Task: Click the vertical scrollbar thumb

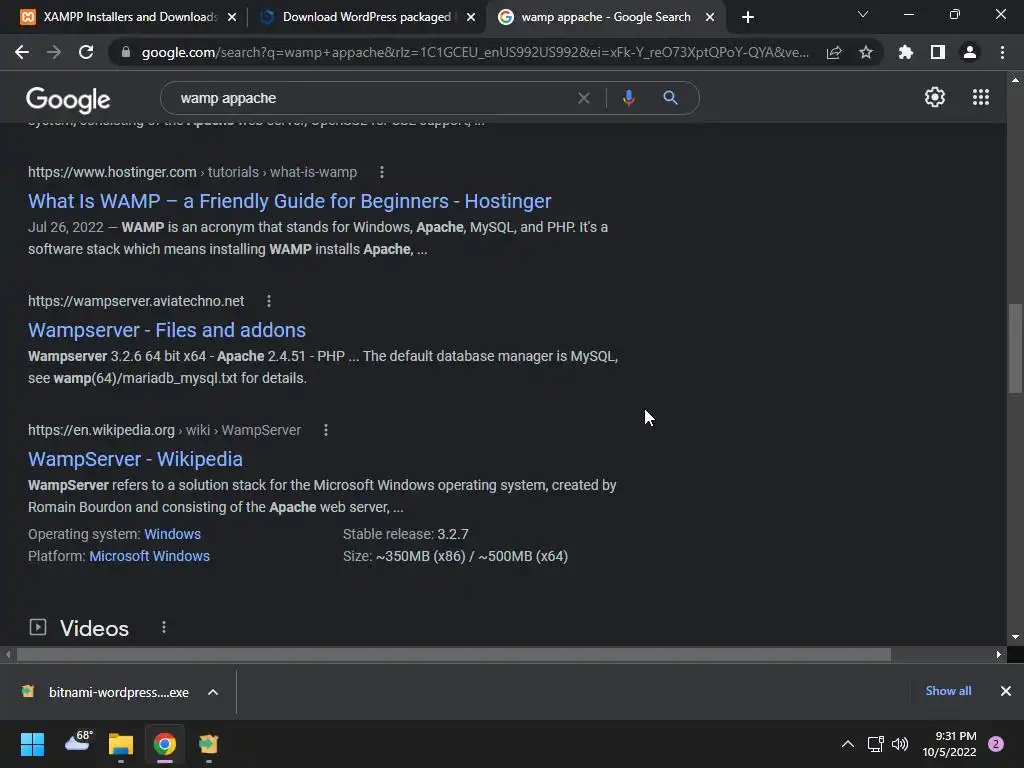Action: (1015, 349)
